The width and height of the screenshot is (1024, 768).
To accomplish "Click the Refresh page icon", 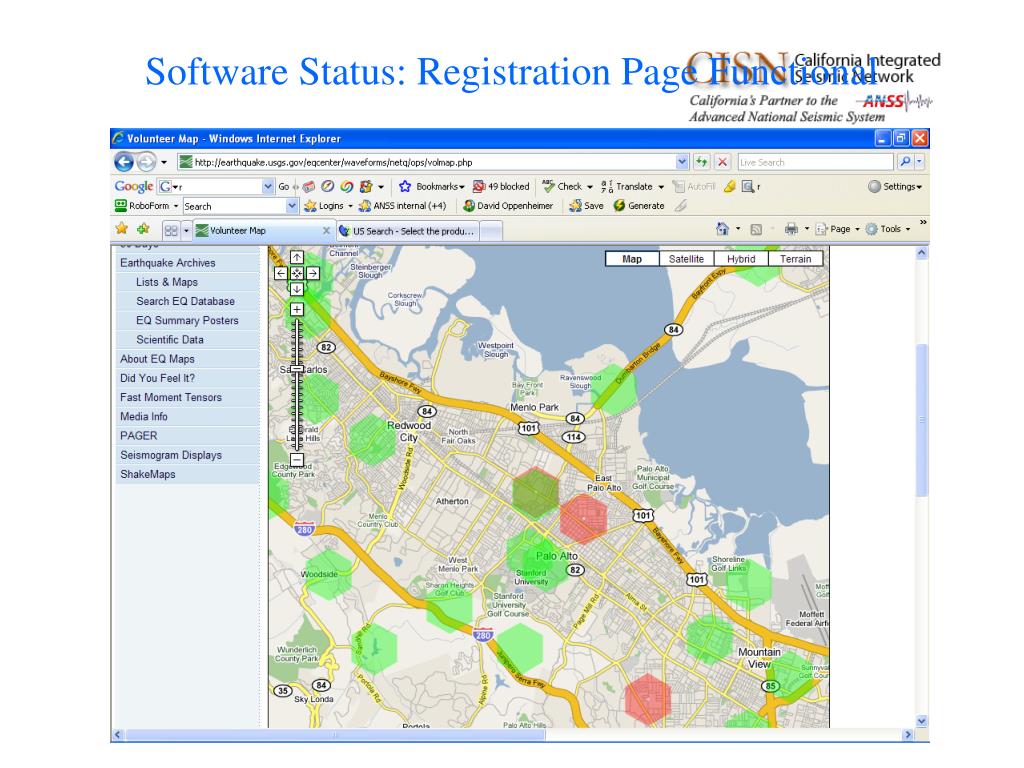I will (702, 162).
